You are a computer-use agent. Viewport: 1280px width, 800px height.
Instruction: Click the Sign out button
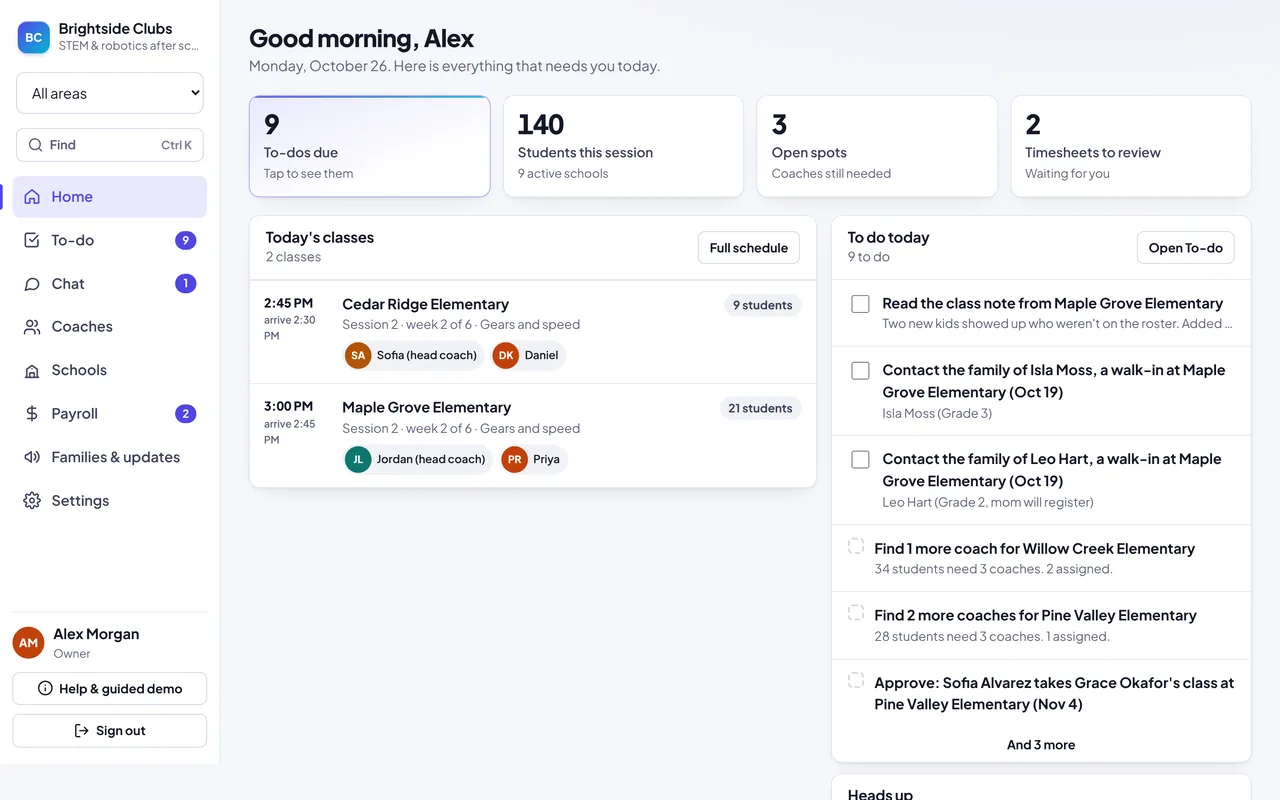coord(110,731)
